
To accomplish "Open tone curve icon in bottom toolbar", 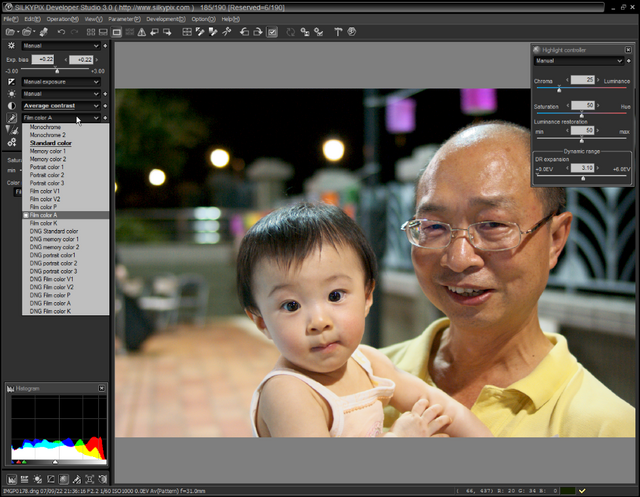I will click(51, 479).
